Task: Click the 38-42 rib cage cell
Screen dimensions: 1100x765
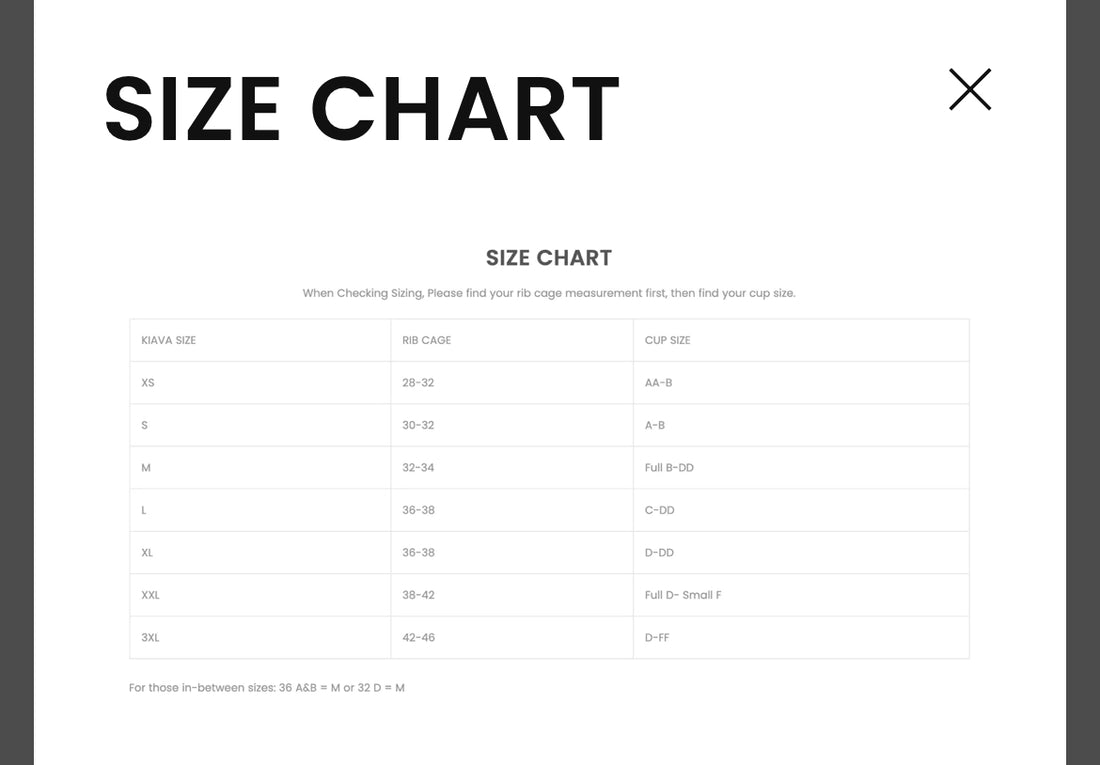Action: click(418, 595)
